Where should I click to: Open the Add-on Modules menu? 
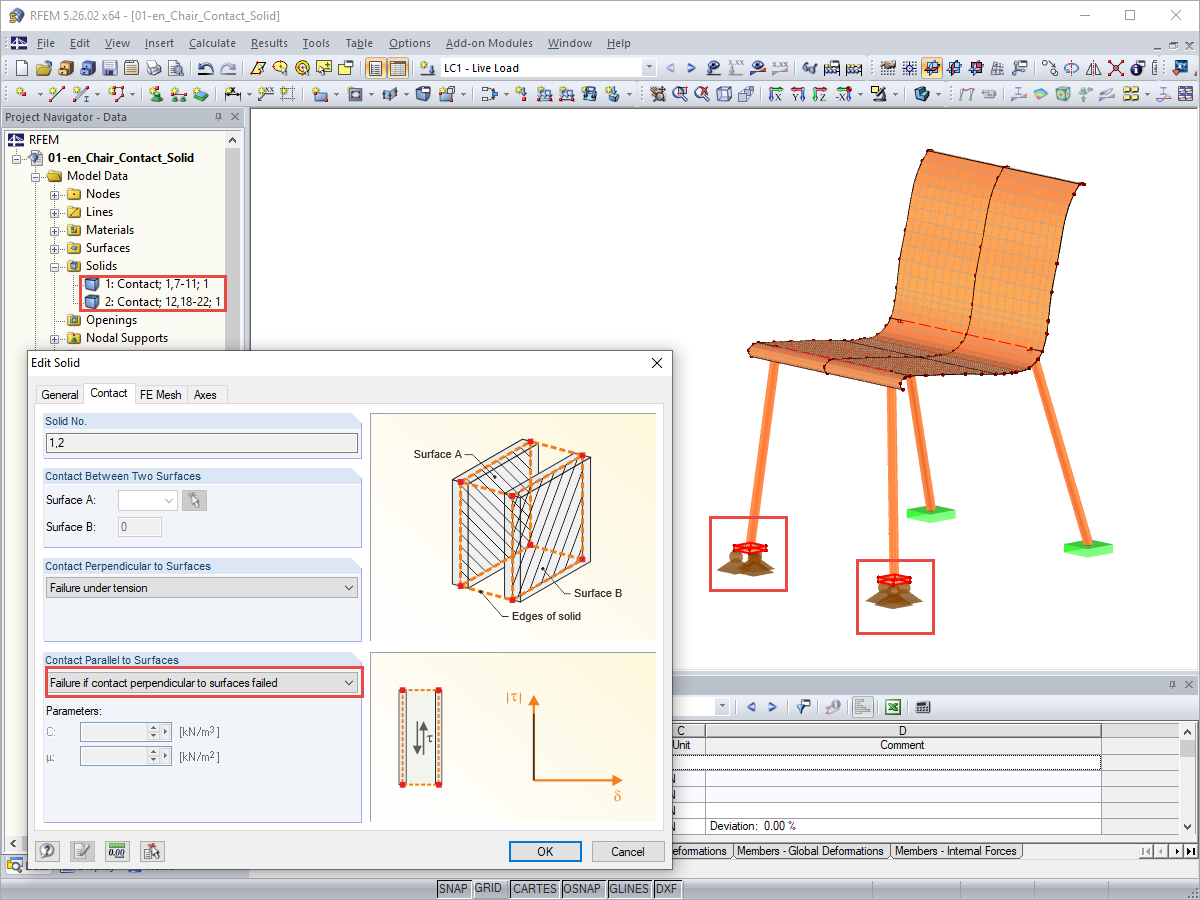tap(489, 43)
